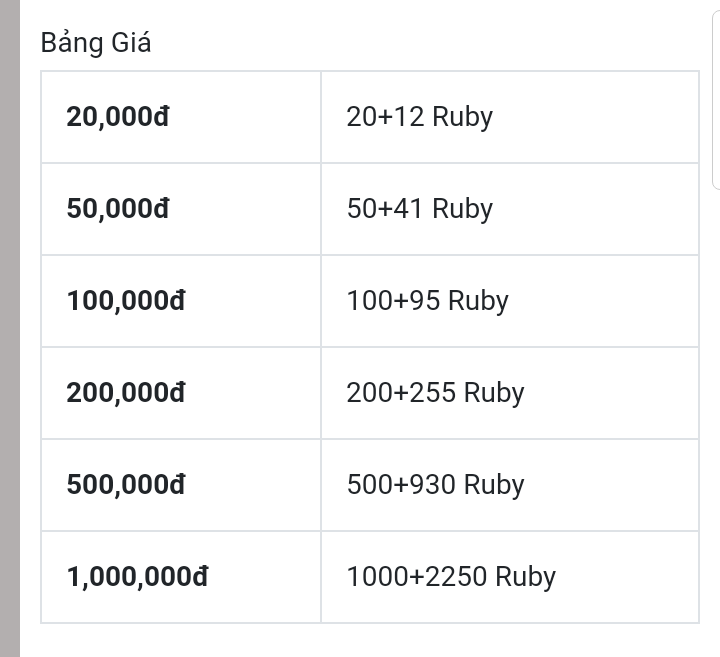Select the 100,000đ price cell
This screenshot has width=720, height=657.
point(181,301)
